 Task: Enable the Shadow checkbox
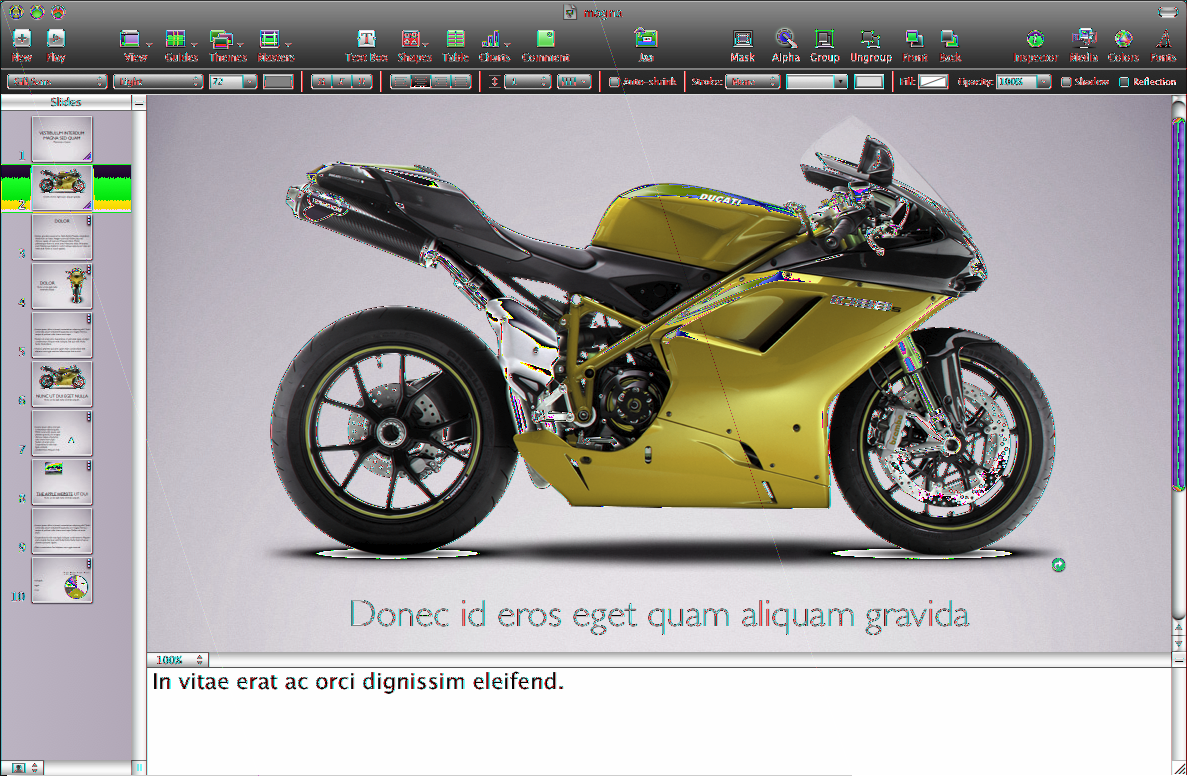tap(1066, 82)
